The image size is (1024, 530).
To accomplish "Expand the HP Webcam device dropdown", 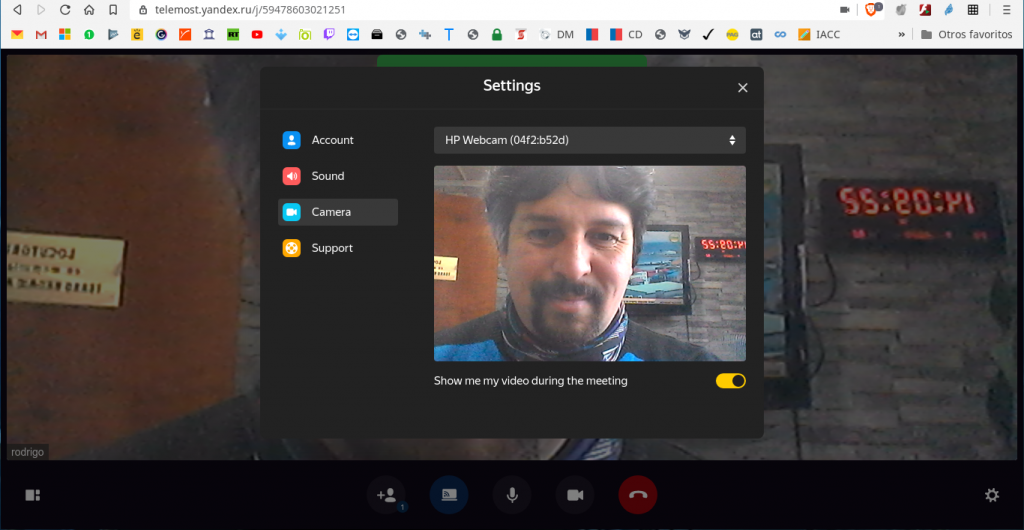I will [589, 140].
